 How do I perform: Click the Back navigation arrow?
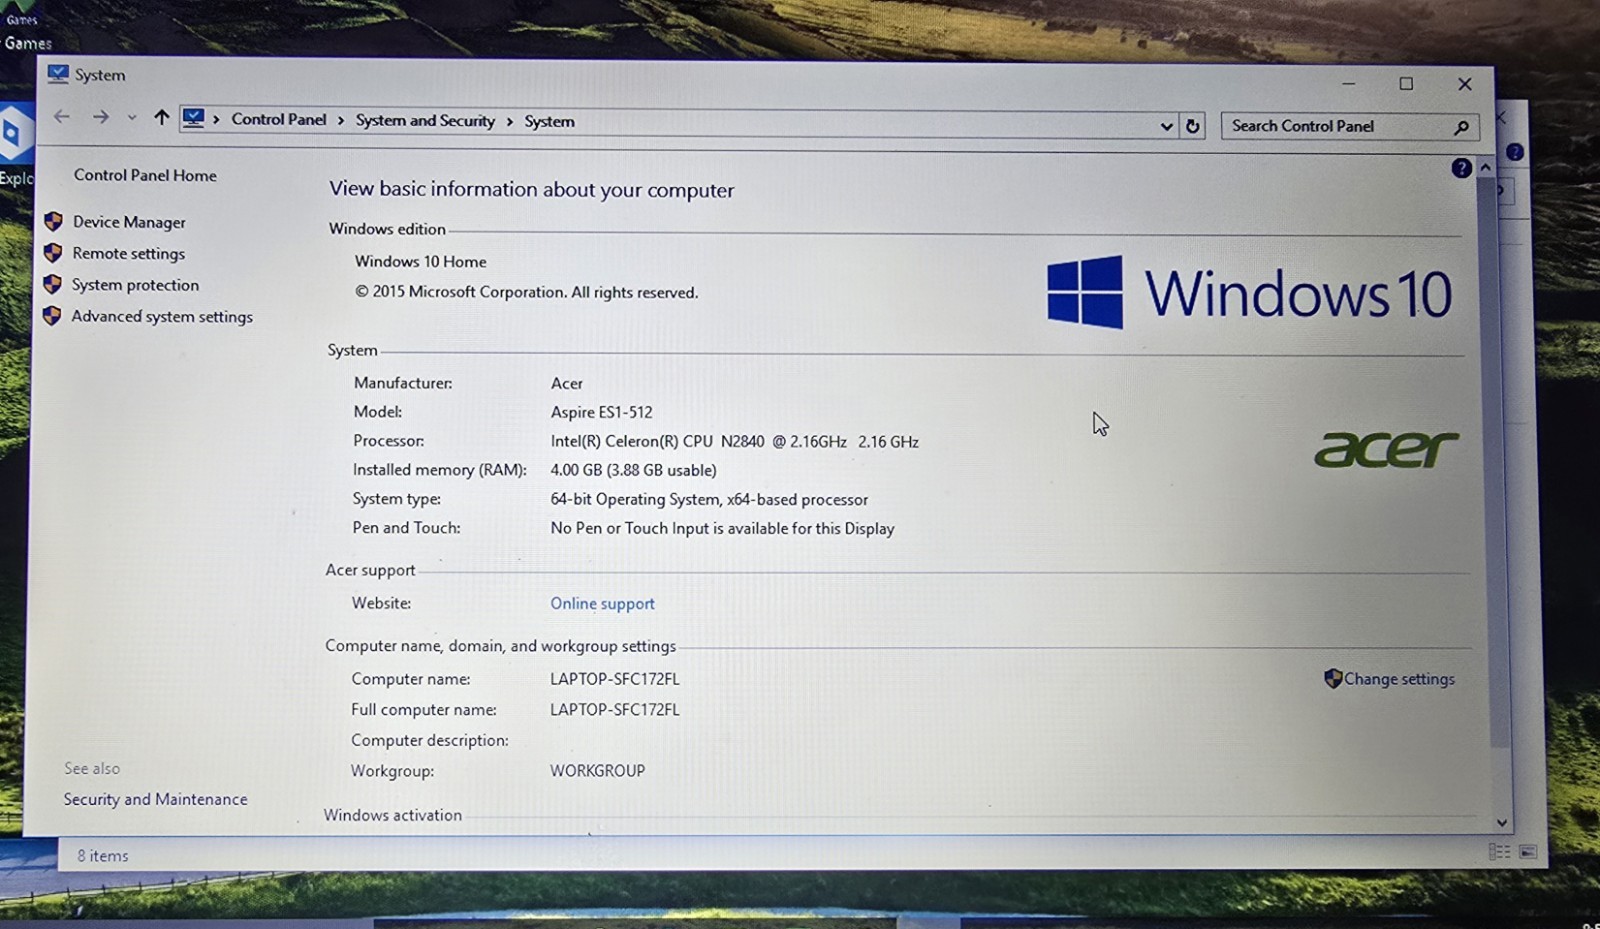tap(62, 117)
